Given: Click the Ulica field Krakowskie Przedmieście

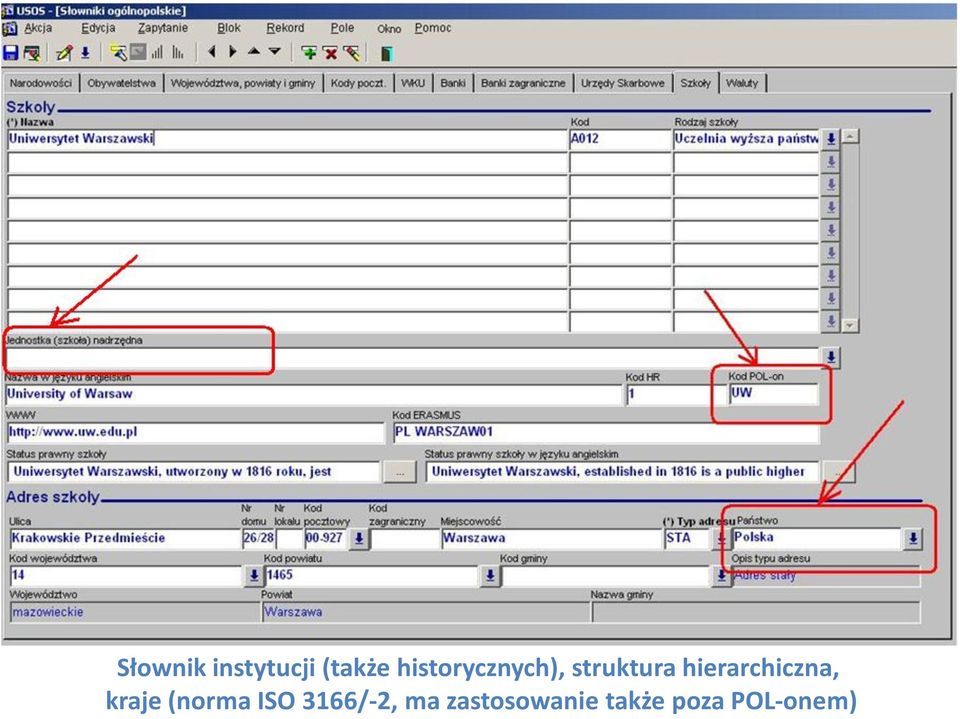Looking at the screenshot, I should click(x=125, y=539).
